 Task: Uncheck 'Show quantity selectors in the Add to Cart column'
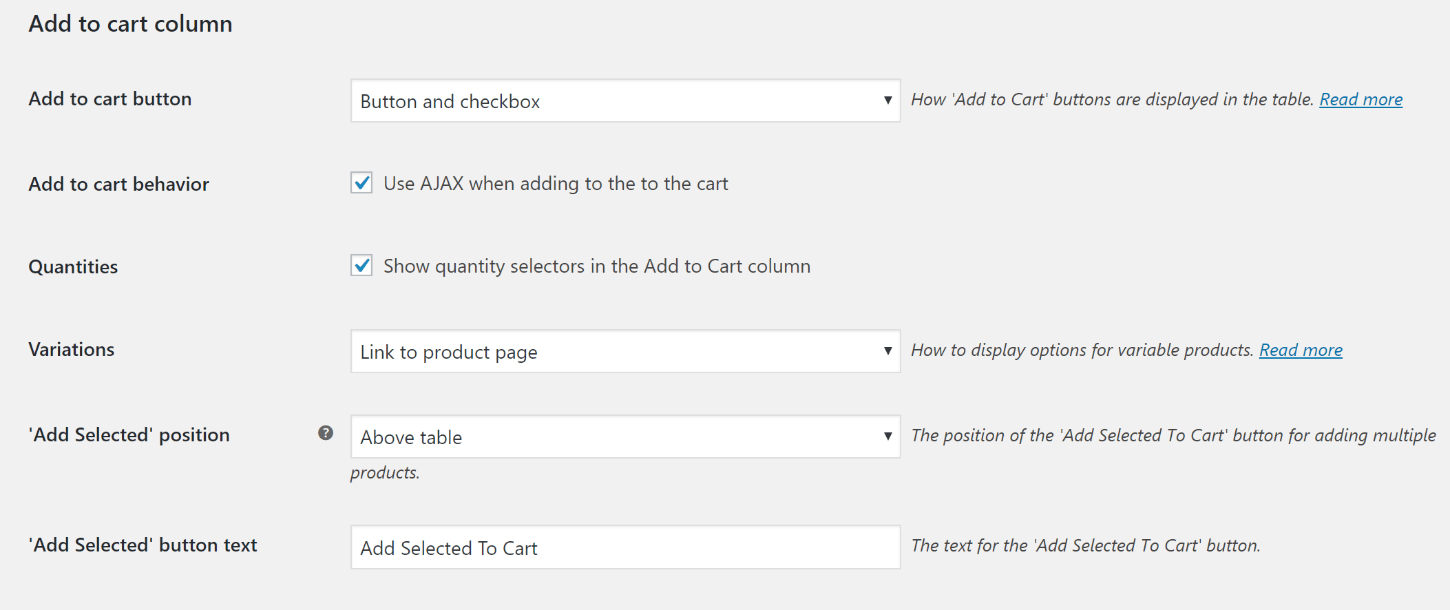pos(361,265)
